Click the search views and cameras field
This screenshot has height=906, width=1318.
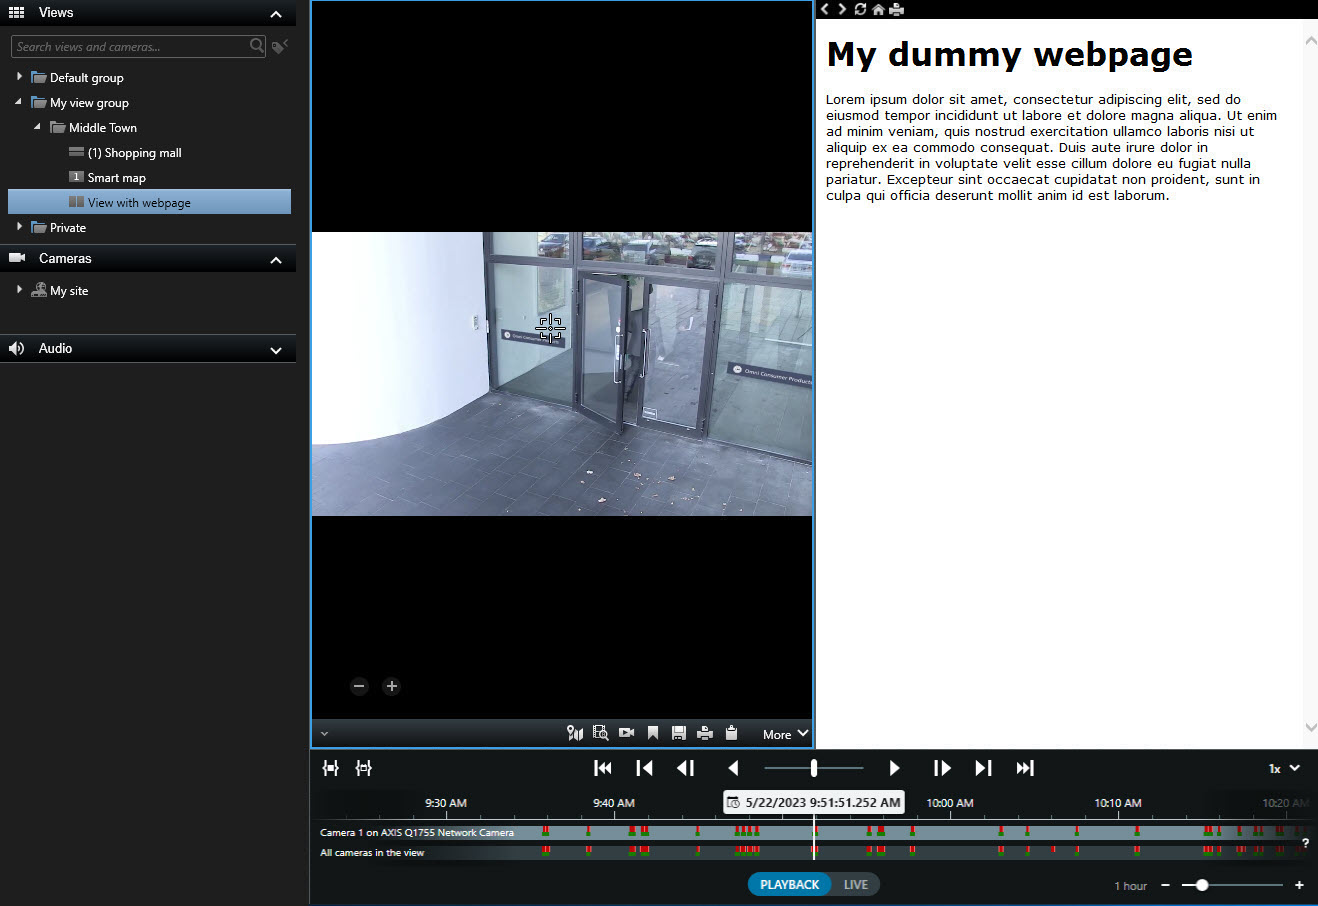(x=130, y=46)
